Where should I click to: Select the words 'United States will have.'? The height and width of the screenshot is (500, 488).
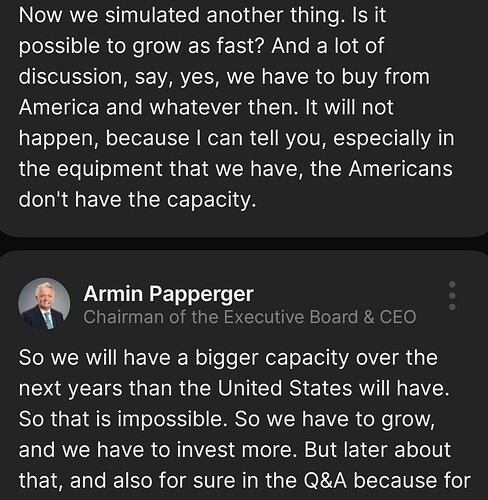(333, 388)
